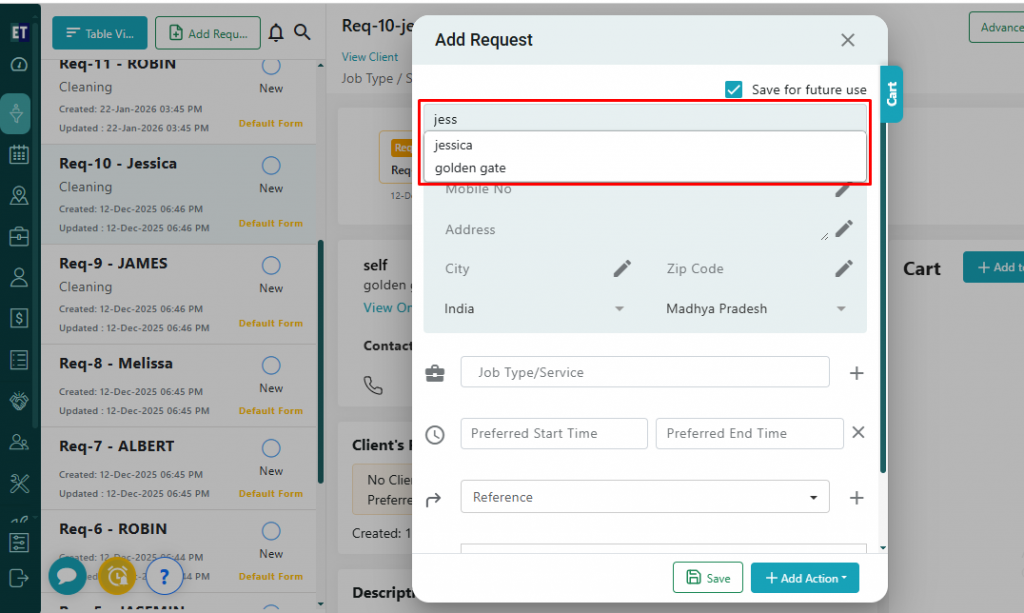Select the Req-10 Jessica status circle
The width and height of the screenshot is (1024, 613).
coord(271,165)
